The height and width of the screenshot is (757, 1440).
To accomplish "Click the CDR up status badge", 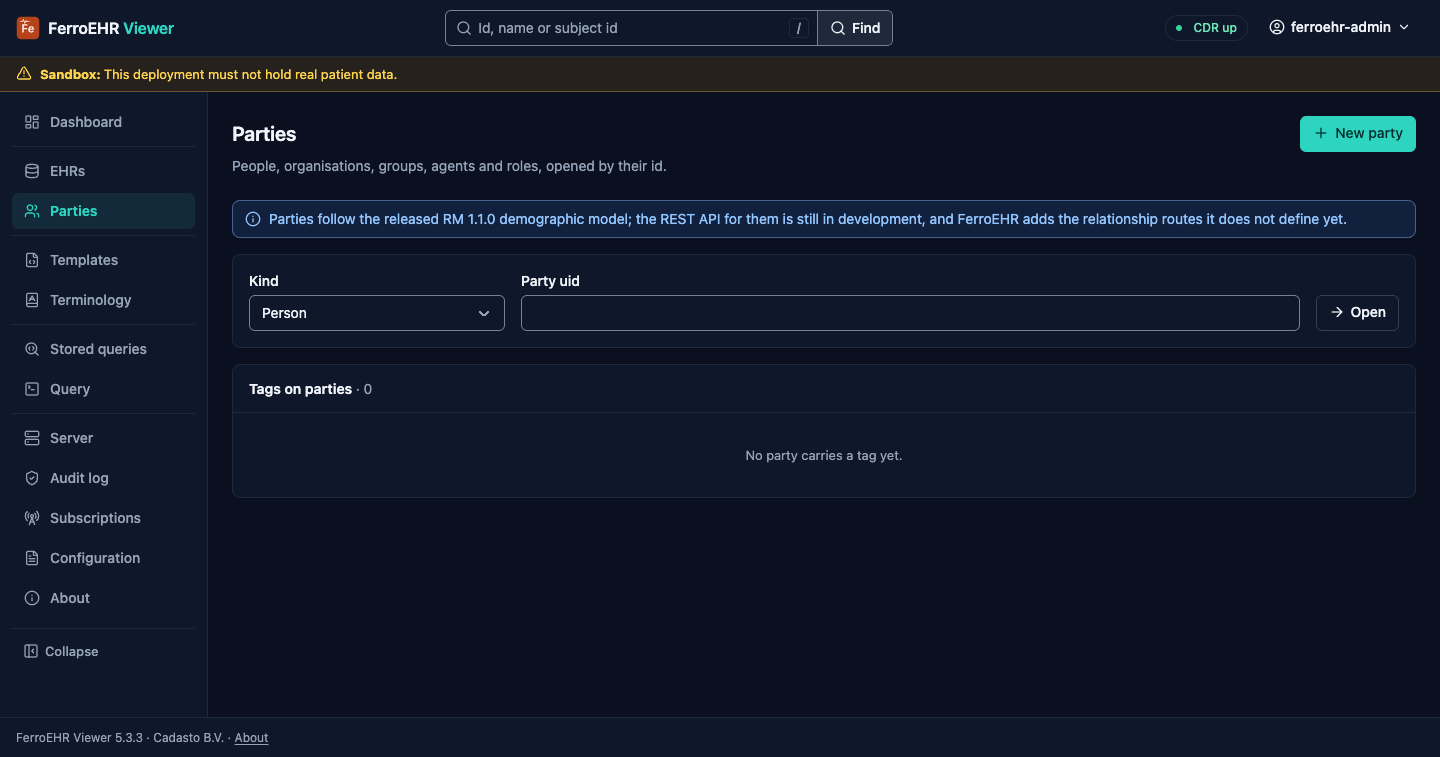I will click(x=1206, y=28).
